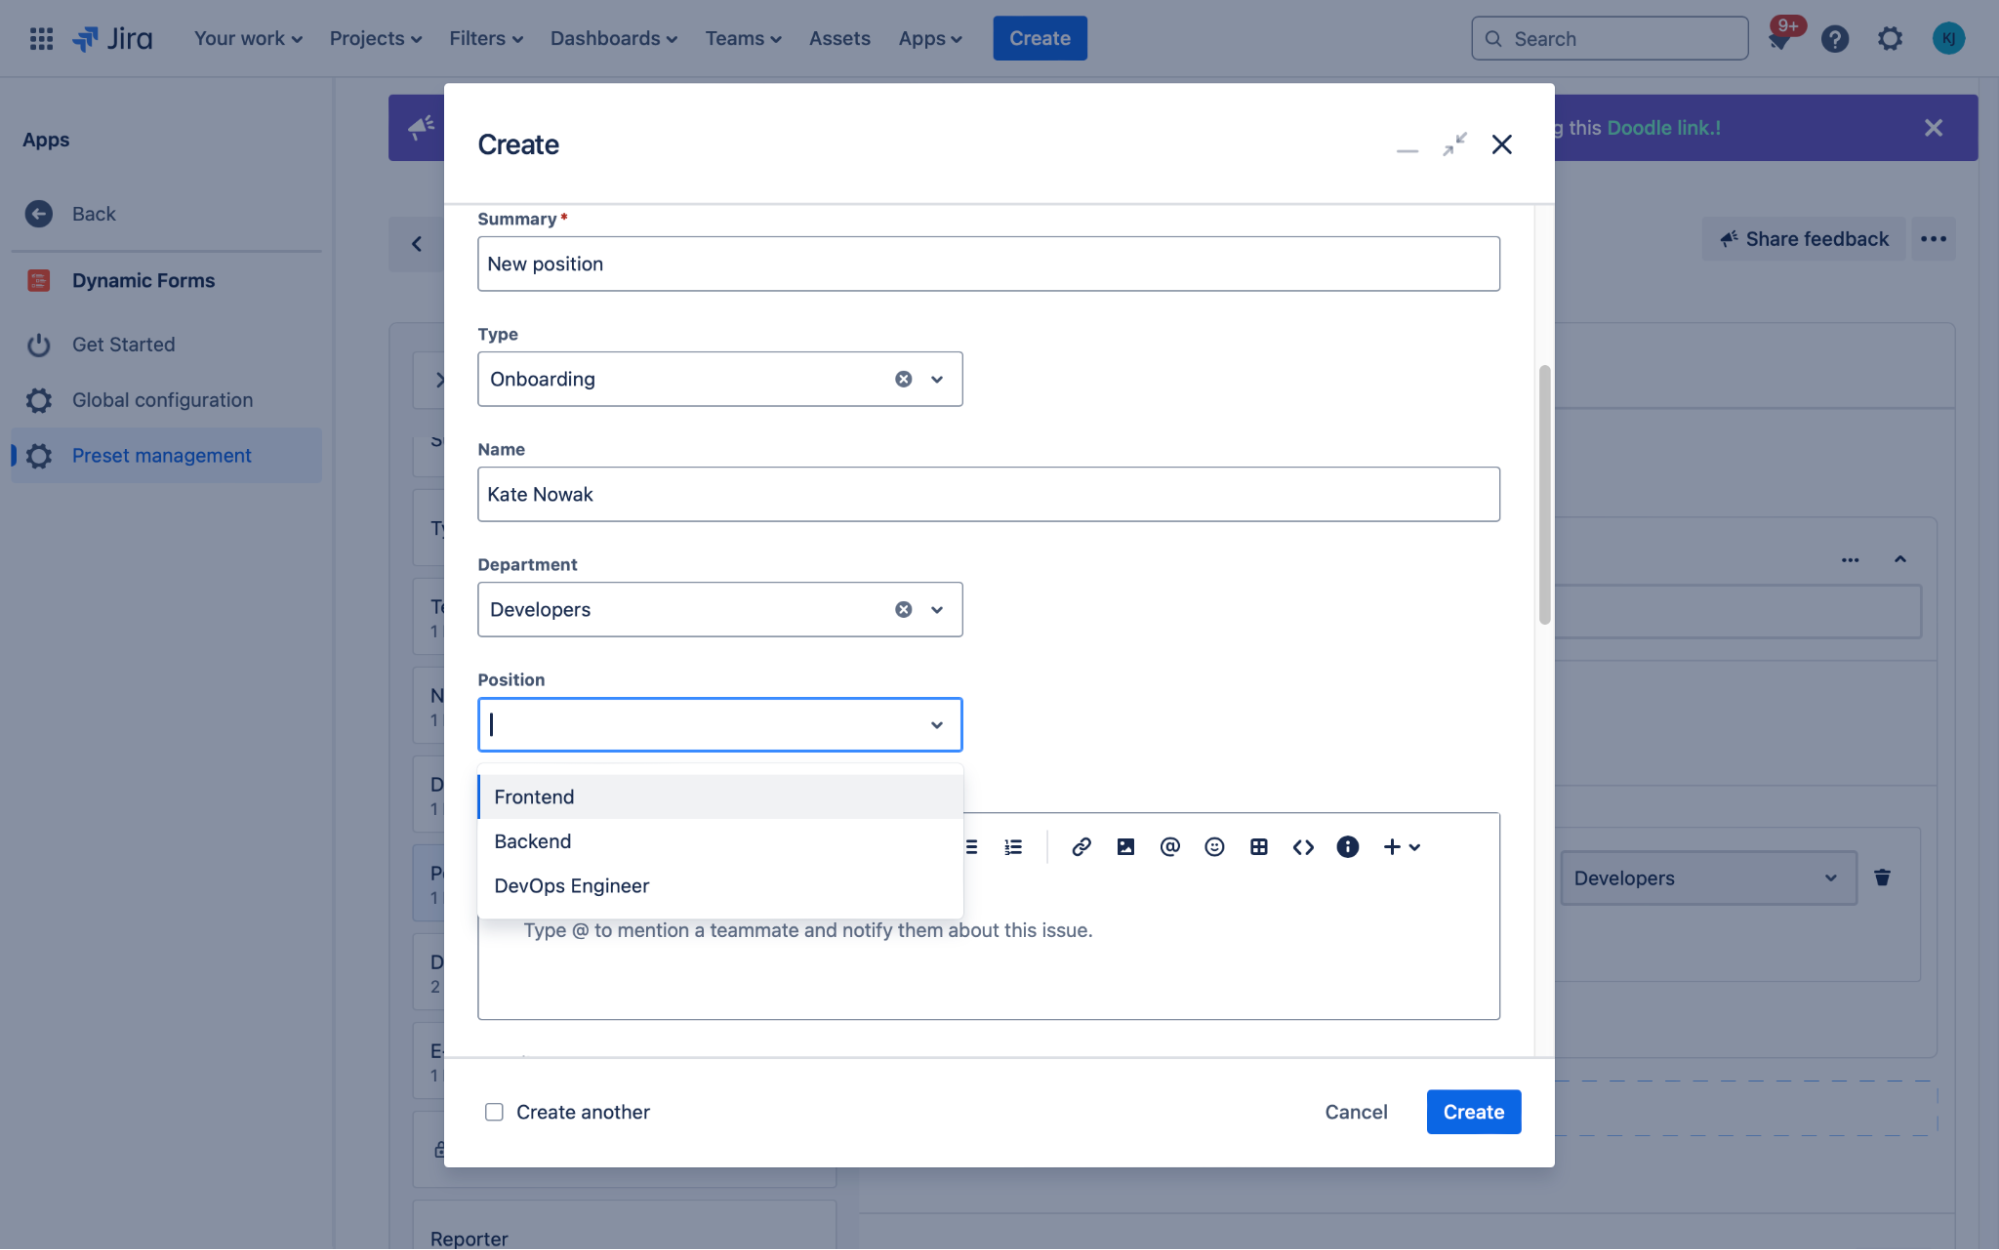The image size is (1999, 1250).
Task: Click the info panel icon in toolbar
Action: 1347,846
